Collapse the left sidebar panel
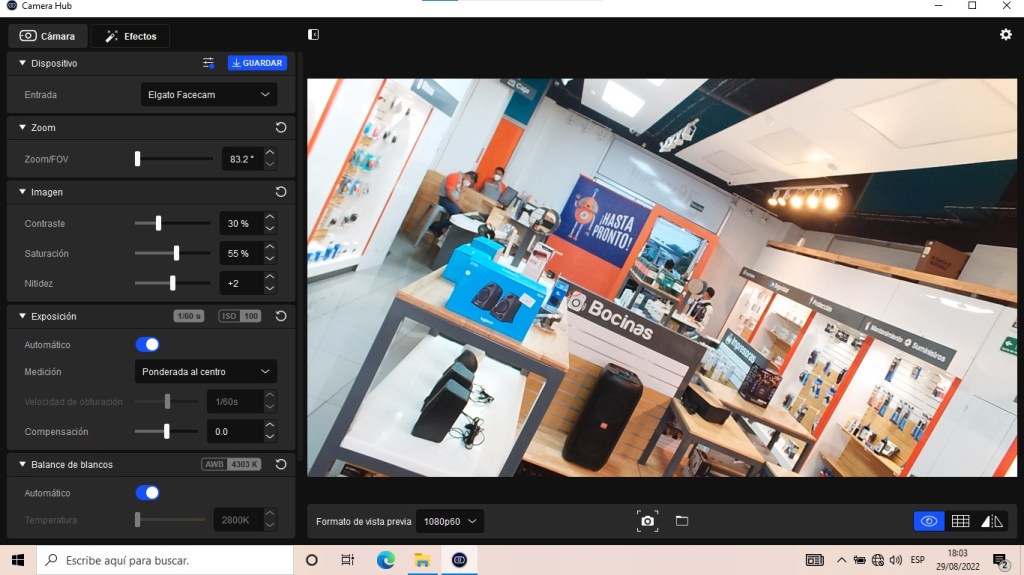The image size is (1024, 575). [x=314, y=35]
